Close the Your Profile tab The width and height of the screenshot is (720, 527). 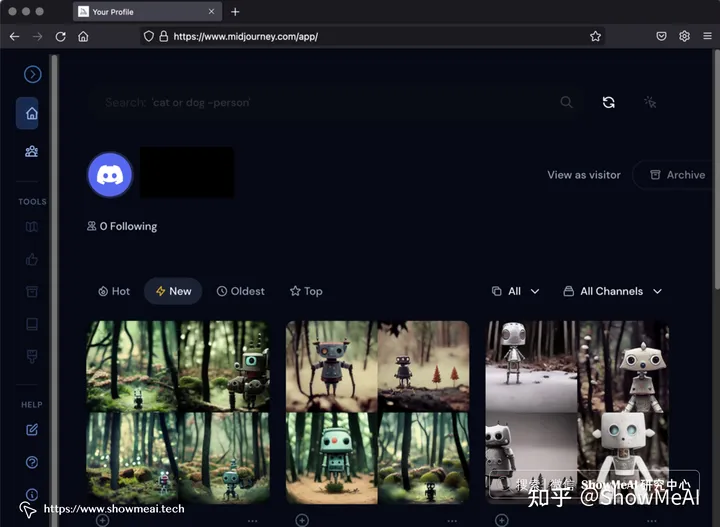[211, 11]
